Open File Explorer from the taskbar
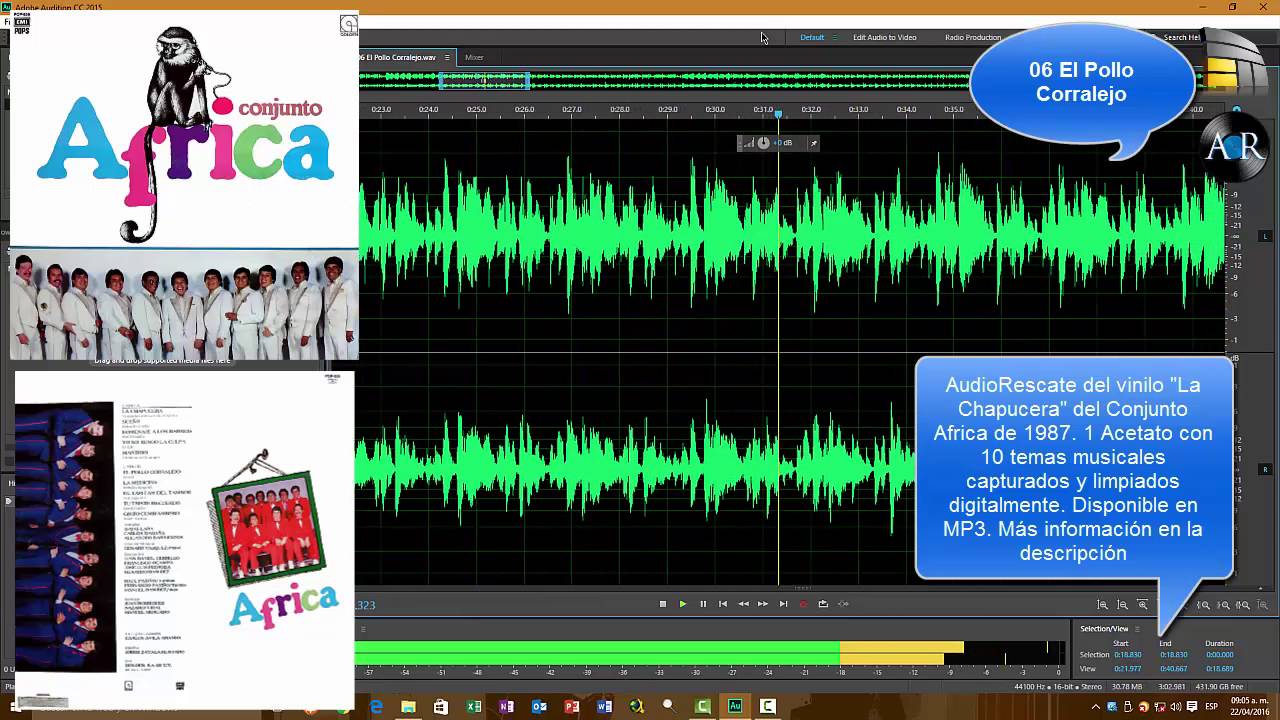This screenshot has width=1280, height=720. [408, 706]
